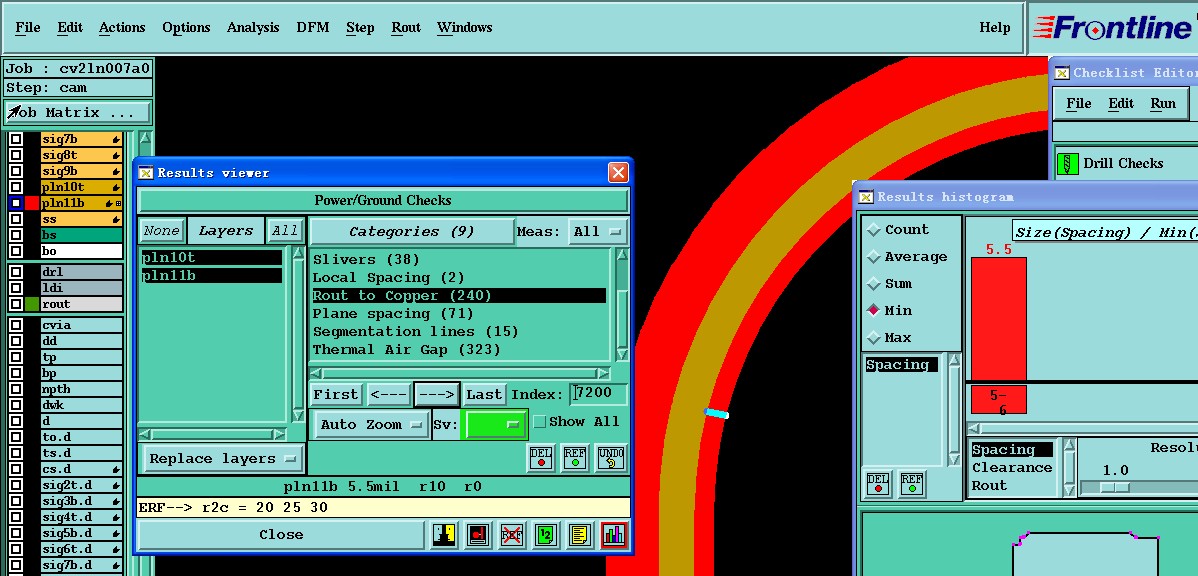The width and height of the screenshot is (1198, 576).
Task: Open the Actions menu
Action: pyautogui.click(x=121, y=28)
